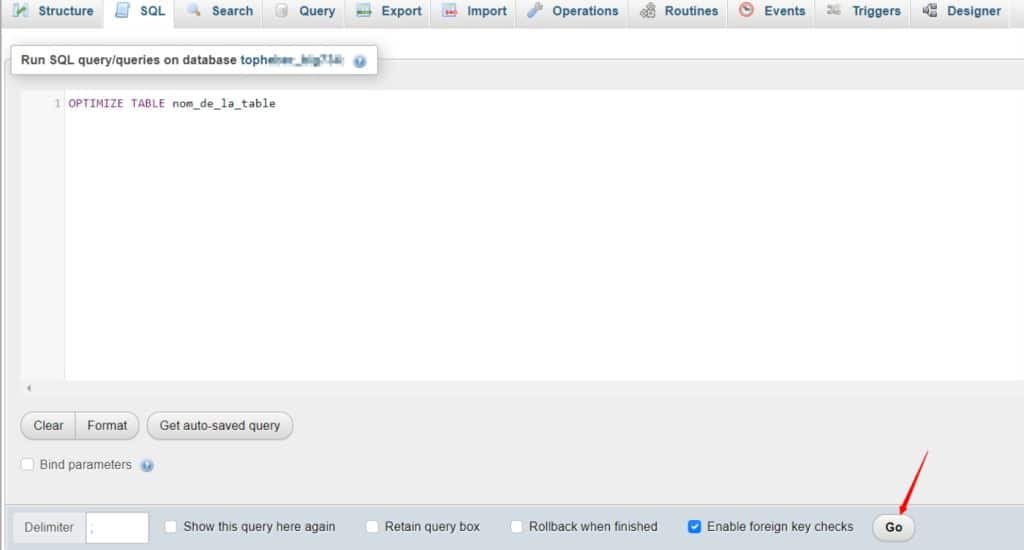This screenshot has height=550, width=1024.
Task: Open the Designer tab
Action: coord(961,11)
